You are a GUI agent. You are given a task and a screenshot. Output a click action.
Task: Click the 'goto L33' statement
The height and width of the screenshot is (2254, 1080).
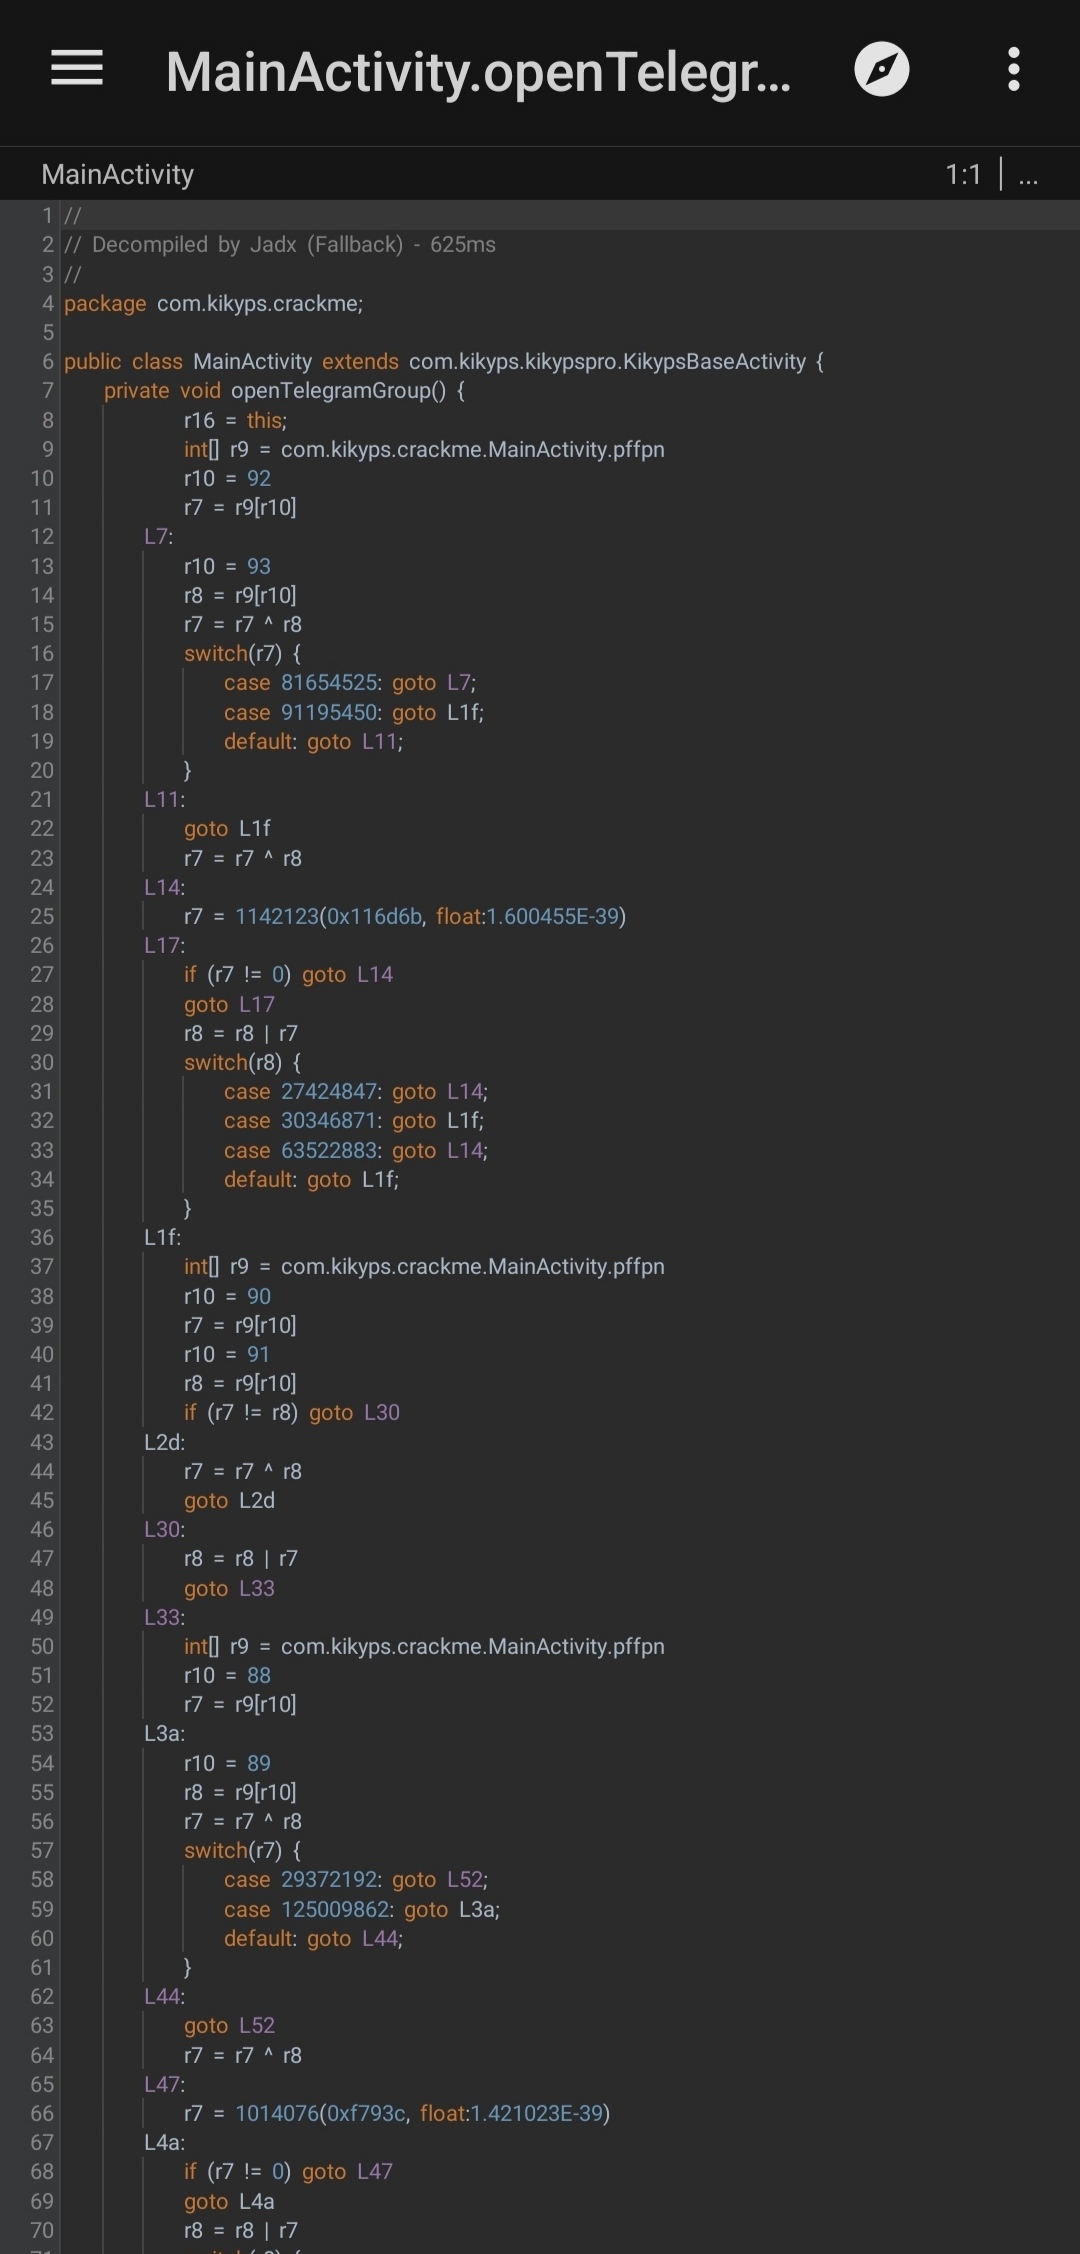[x=229, y=1588]
